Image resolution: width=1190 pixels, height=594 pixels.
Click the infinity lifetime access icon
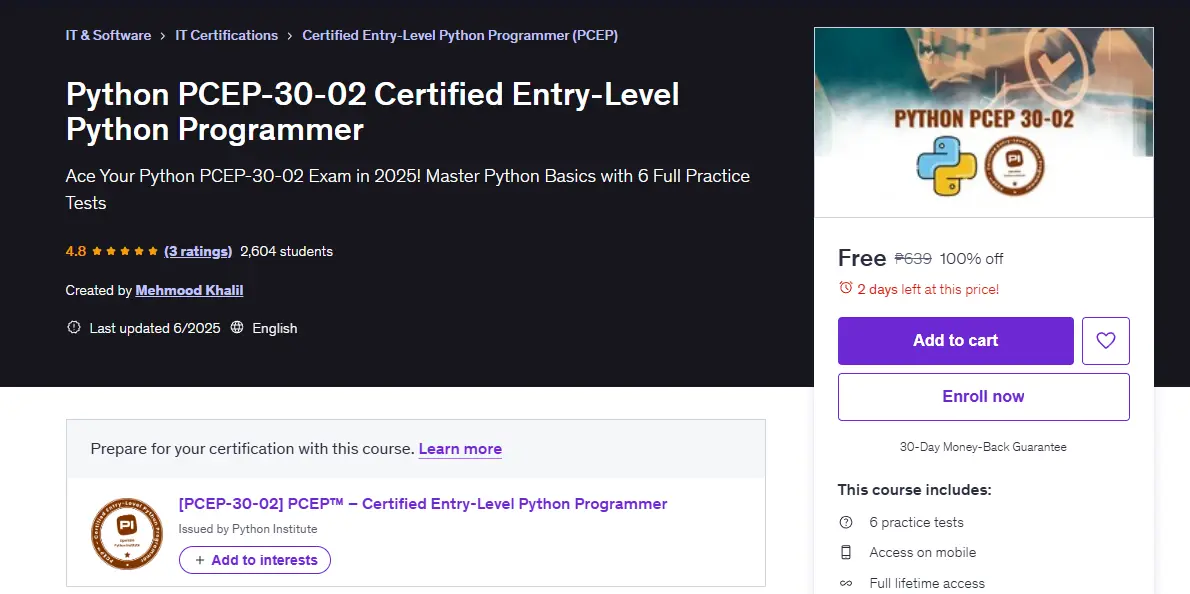pos(845,583)
